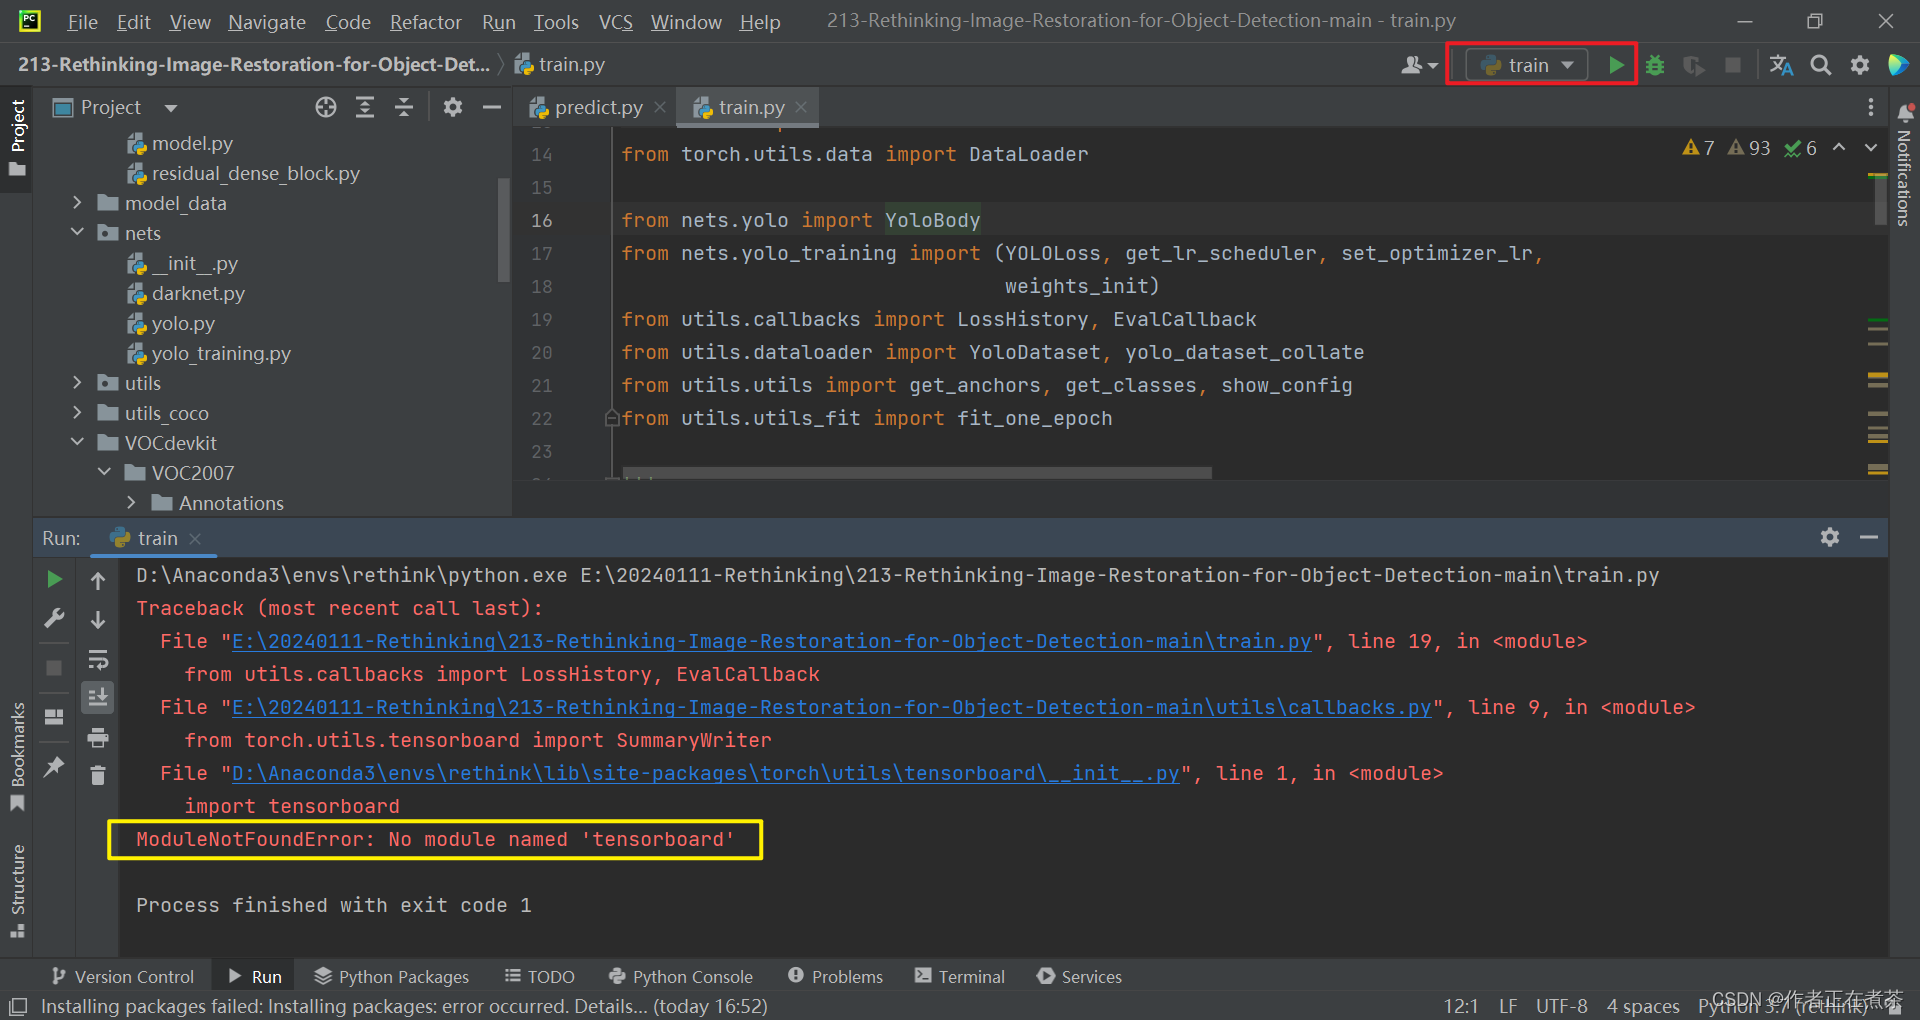Open Search Everywhere with the magnifier icon
This screenshot has width=1920, height=1020.
click(1820, 64)
